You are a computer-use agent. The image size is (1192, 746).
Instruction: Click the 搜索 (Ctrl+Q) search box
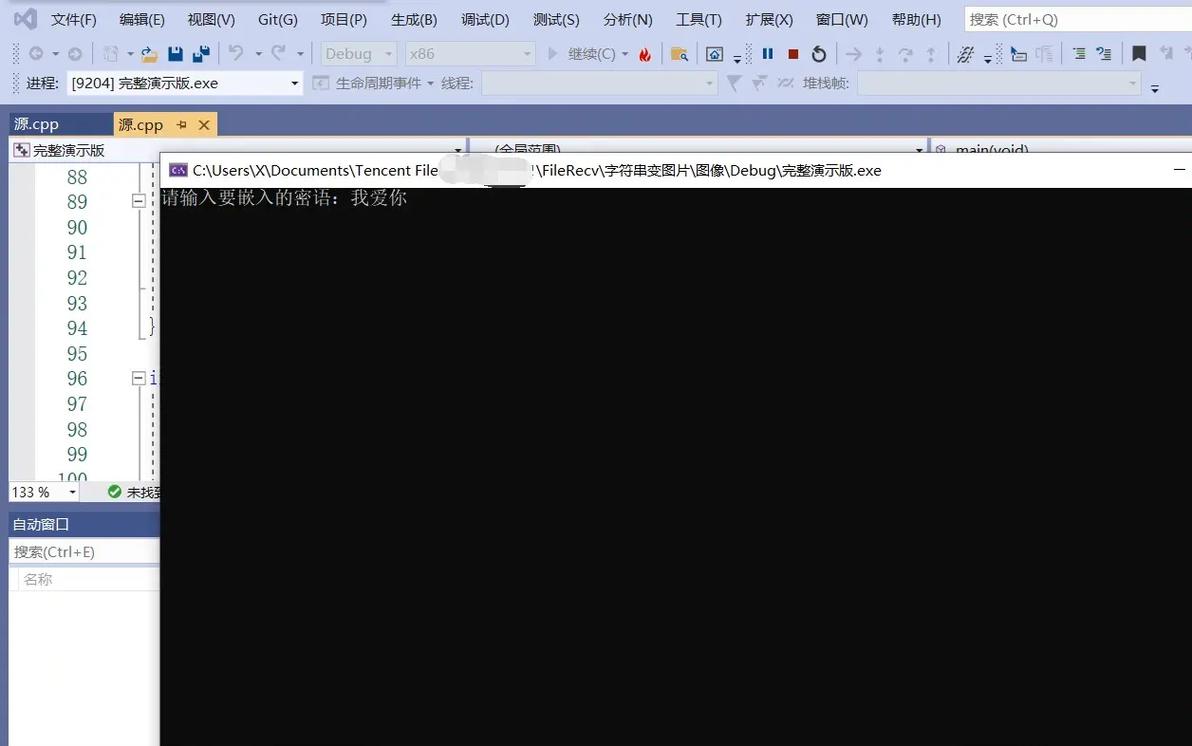[1078, 20]
